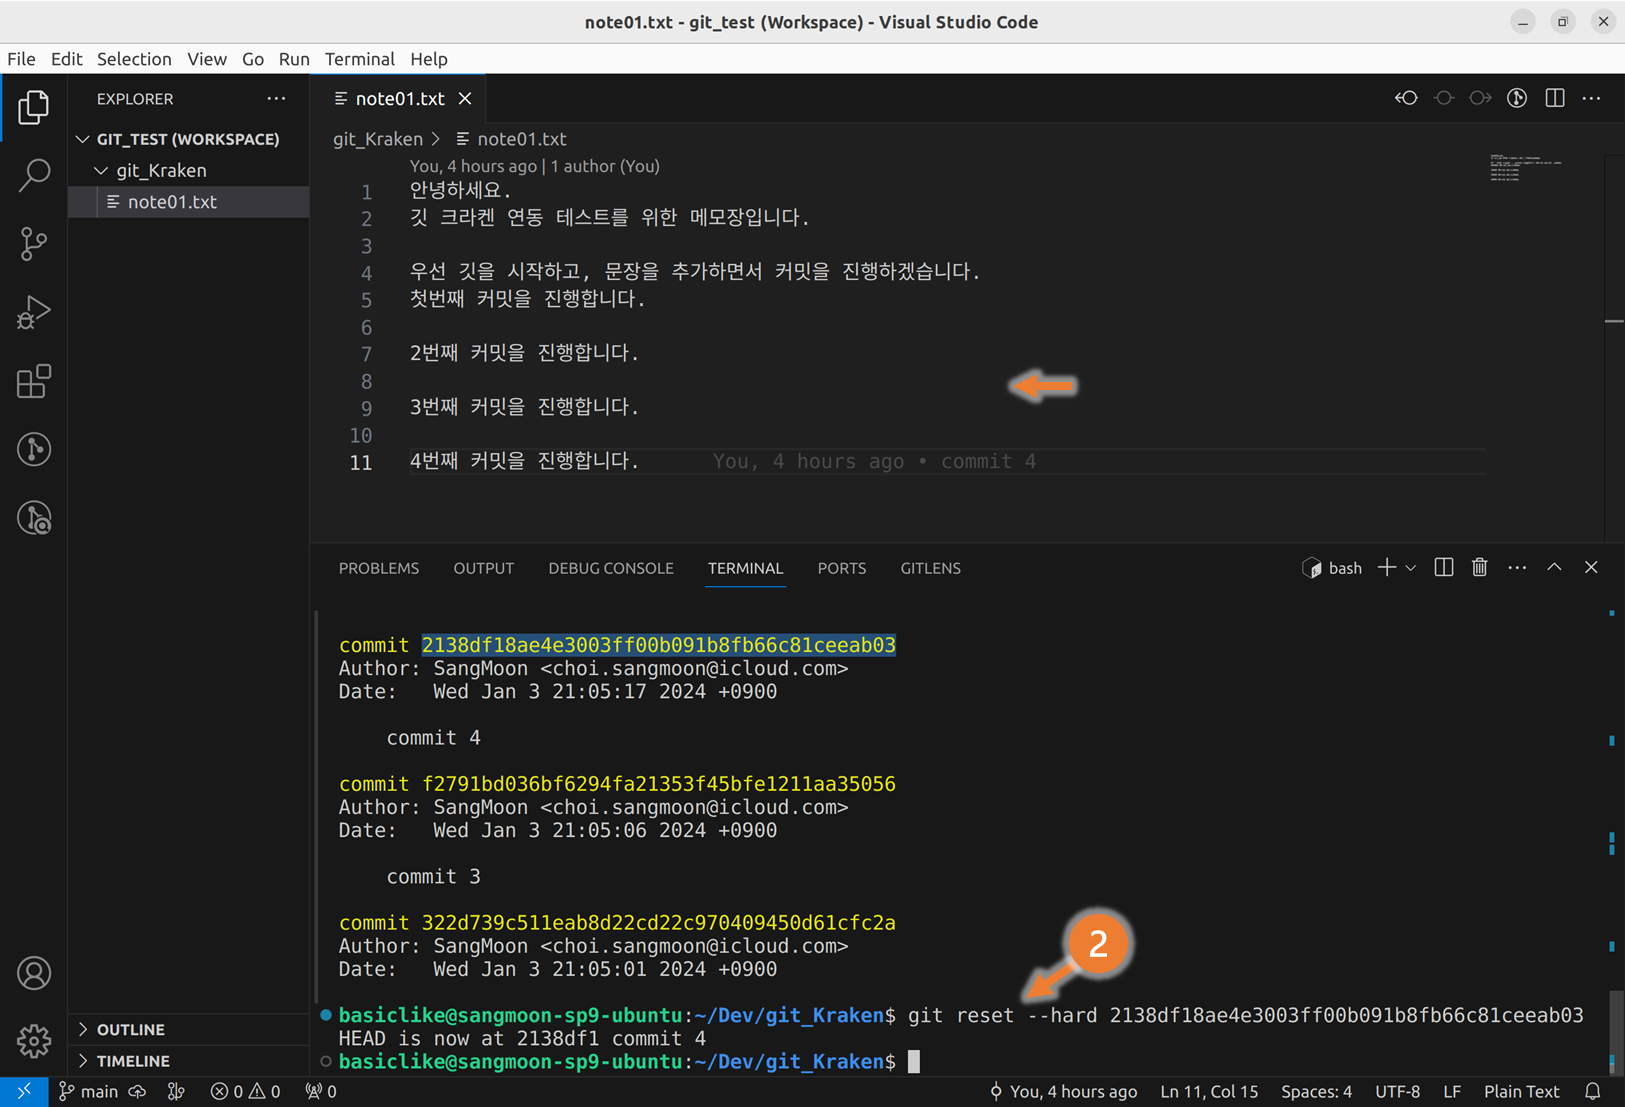The image size is (1625, 1107).
Task: Switch to the OUTPUT tab
Action: [484, 568]
